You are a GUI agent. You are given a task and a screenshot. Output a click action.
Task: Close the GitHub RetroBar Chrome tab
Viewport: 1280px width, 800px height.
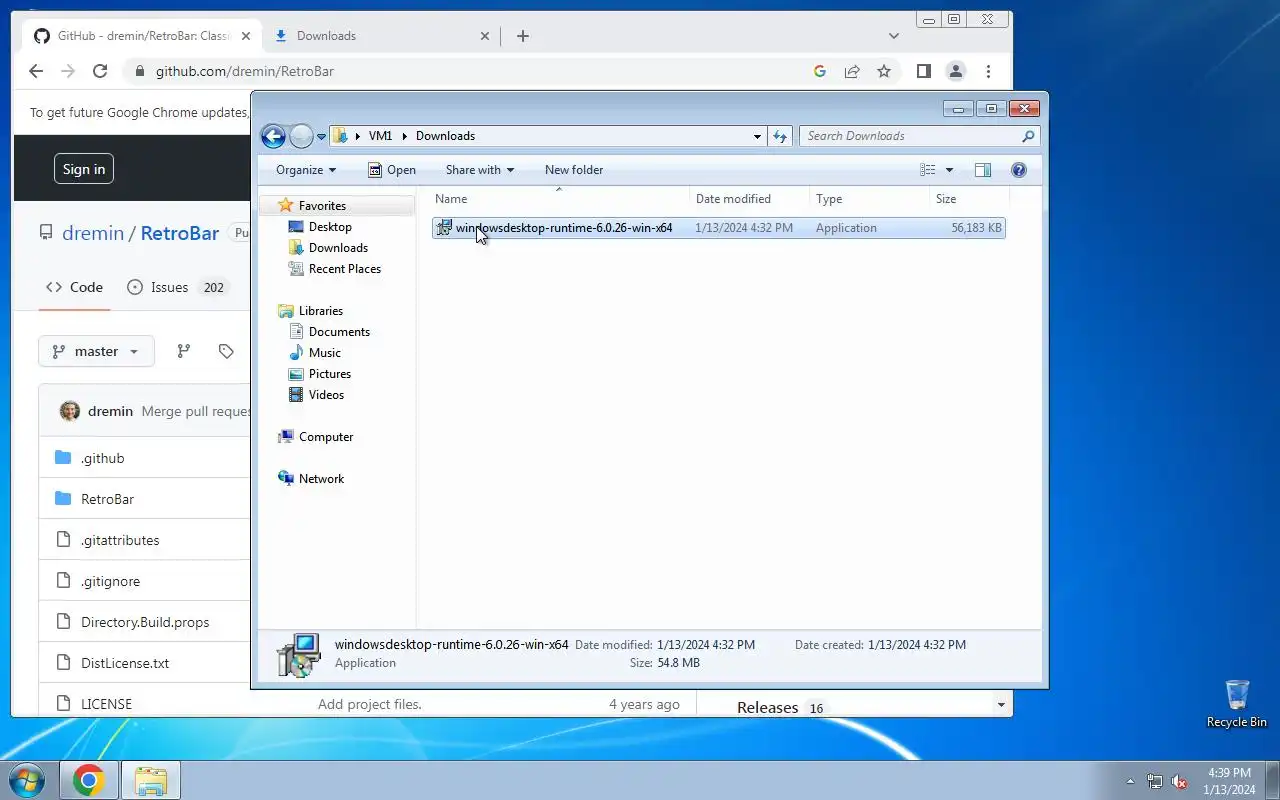(246, 36)
